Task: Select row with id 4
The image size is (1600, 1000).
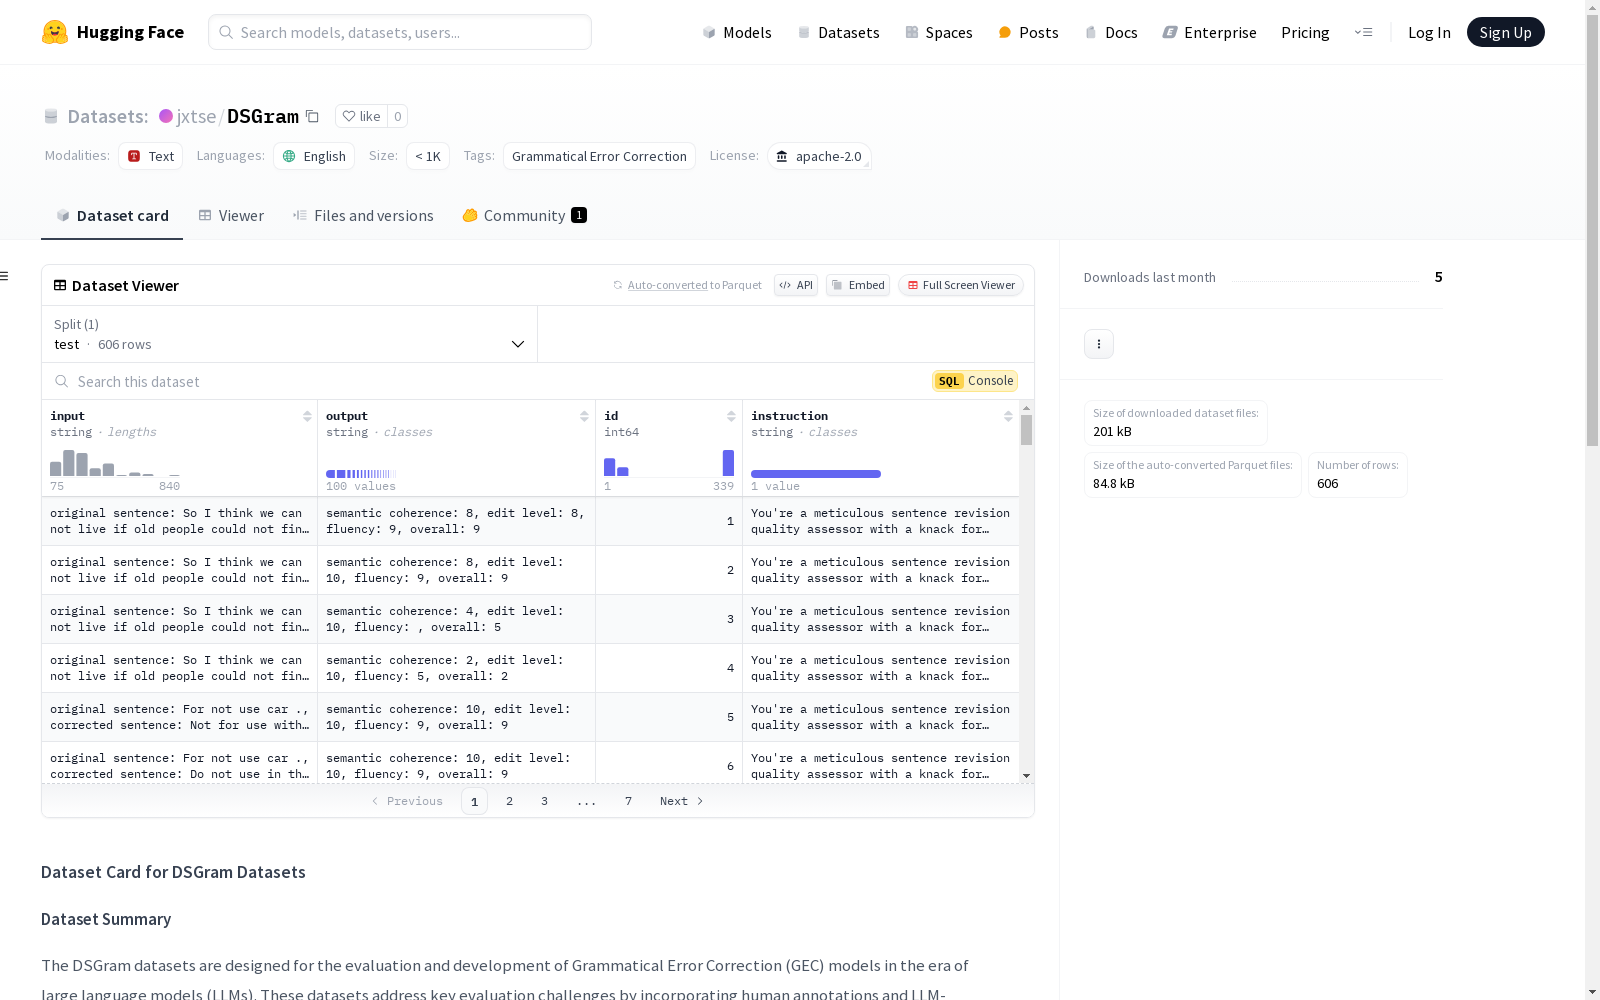Action: (x=530, y=668)
